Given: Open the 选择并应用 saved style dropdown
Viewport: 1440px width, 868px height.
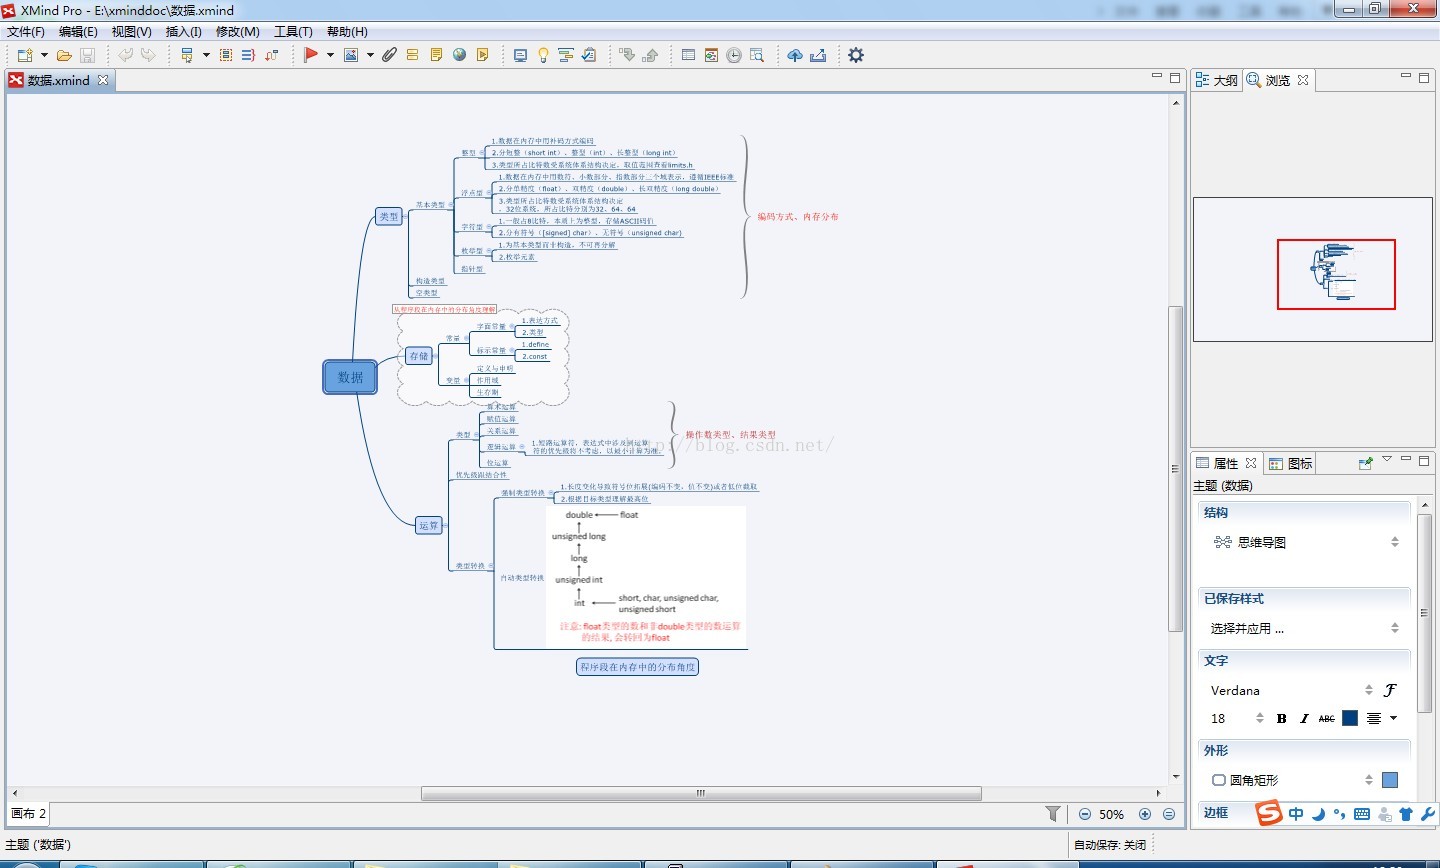Looking at the screenshot, I should [1306, 628].
